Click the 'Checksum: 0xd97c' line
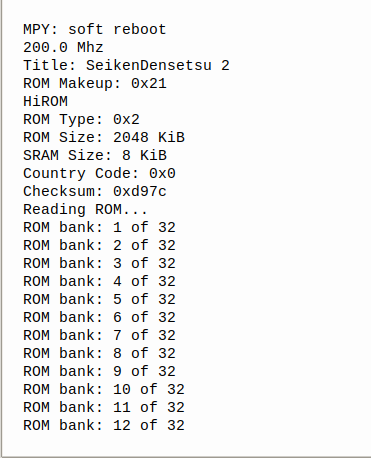Screen dimensions: 371x458 click(95, 191)
